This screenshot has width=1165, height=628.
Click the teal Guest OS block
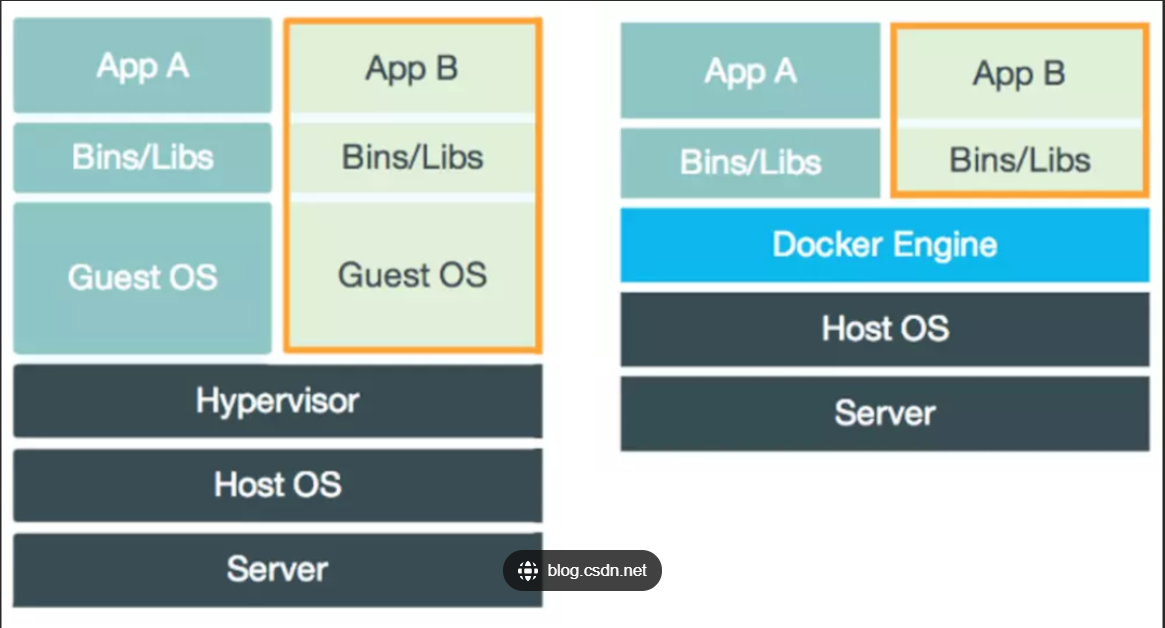(x=143, y=278)
